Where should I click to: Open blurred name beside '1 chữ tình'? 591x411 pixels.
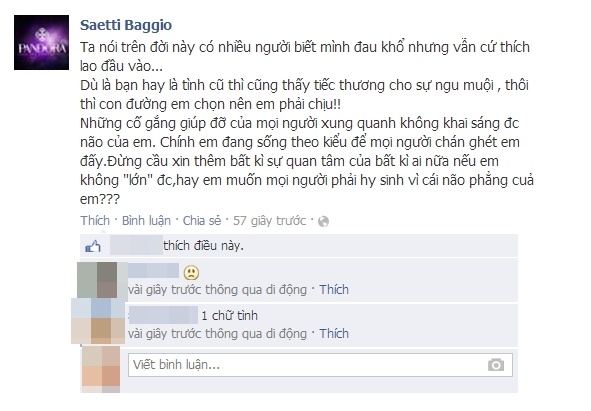coord(163,315)
